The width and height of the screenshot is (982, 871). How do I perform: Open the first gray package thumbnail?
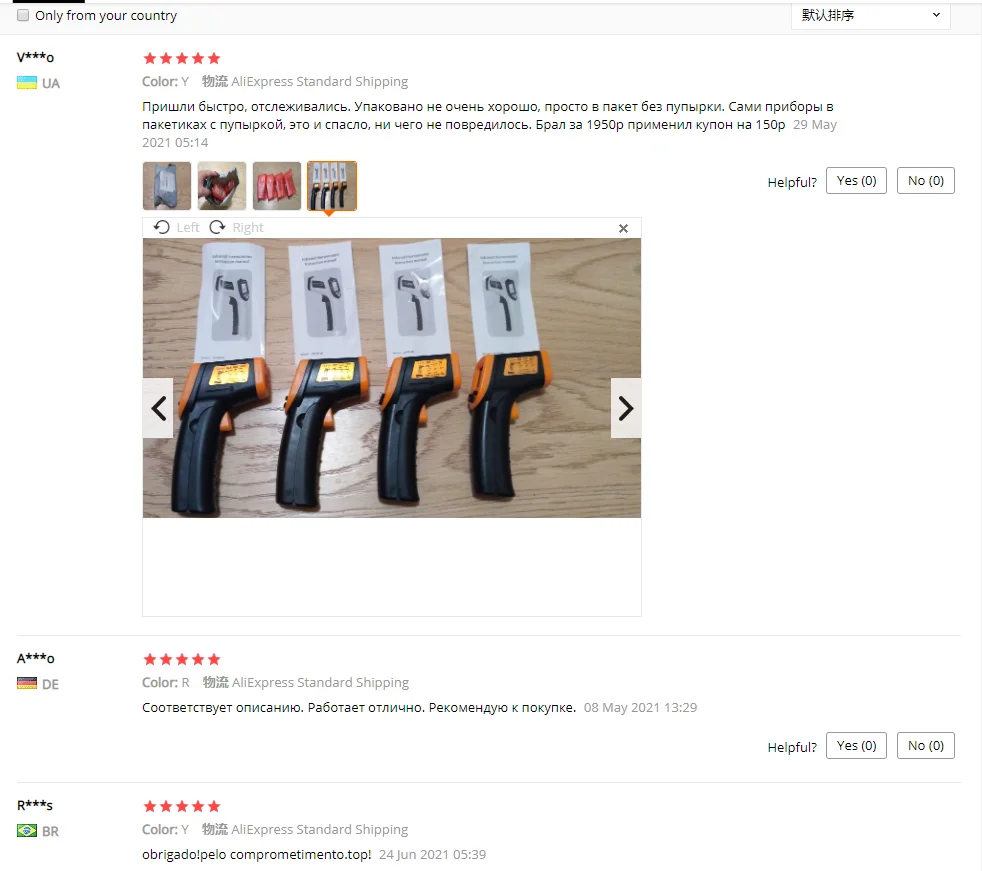(x=167, y=186)
